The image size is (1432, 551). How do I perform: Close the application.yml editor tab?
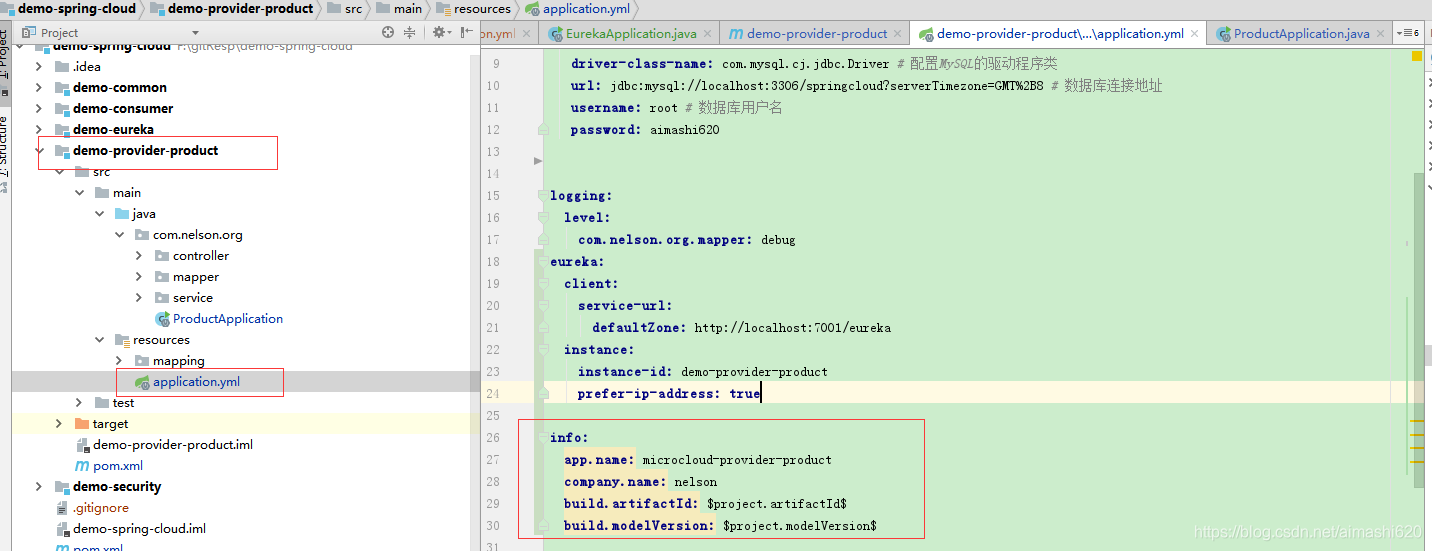tap(1196, 34)
